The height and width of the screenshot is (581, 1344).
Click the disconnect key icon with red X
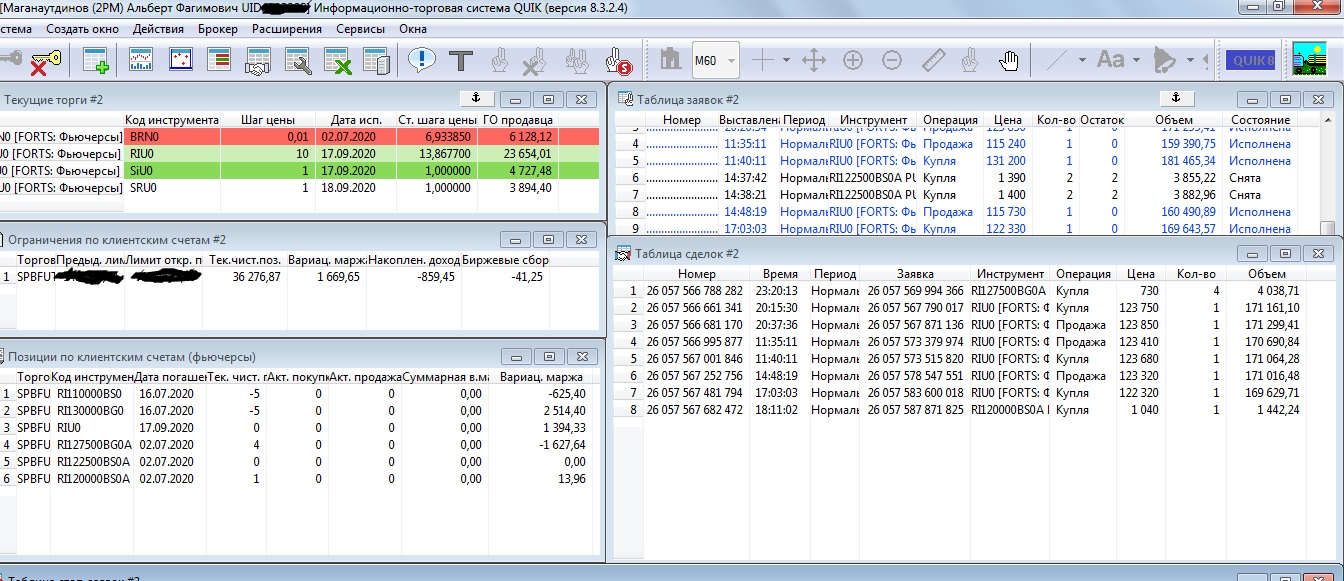tap(43, 61)
